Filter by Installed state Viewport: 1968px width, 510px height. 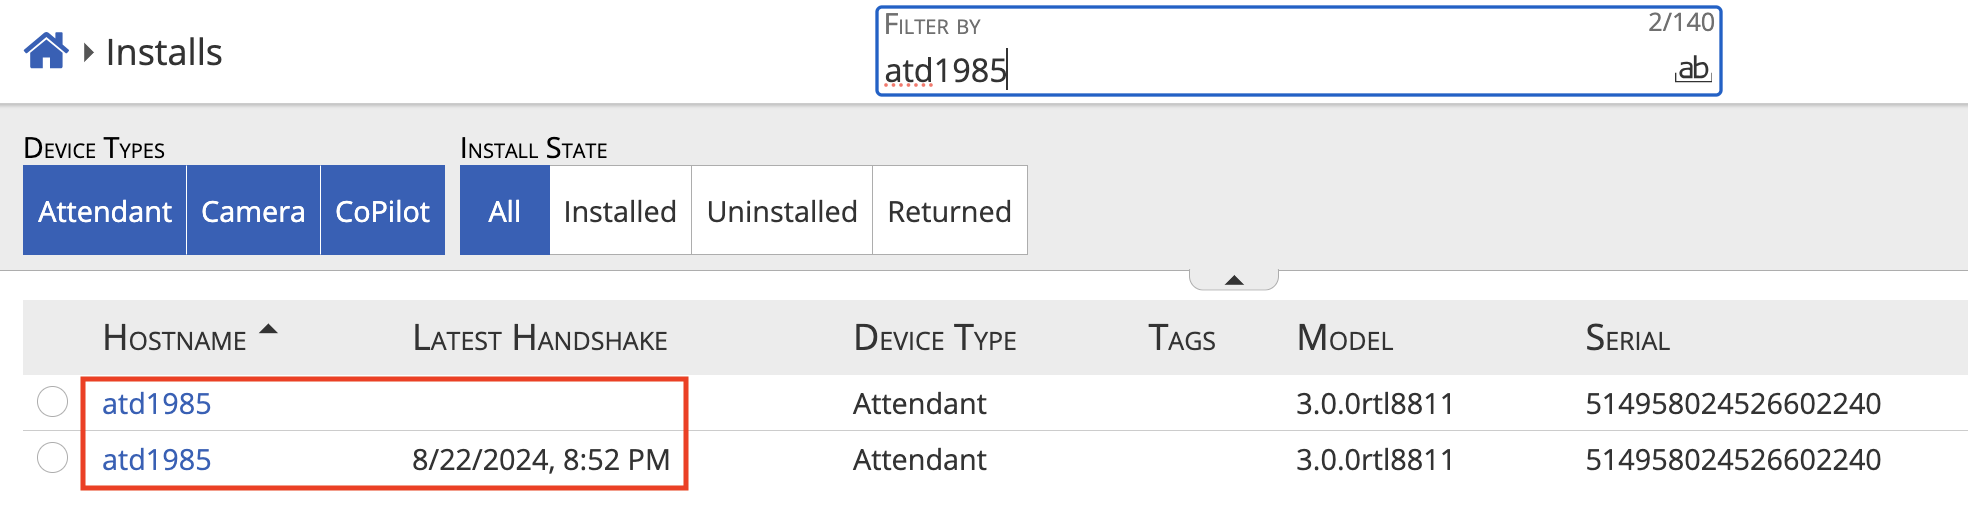(x=620, y=211)
